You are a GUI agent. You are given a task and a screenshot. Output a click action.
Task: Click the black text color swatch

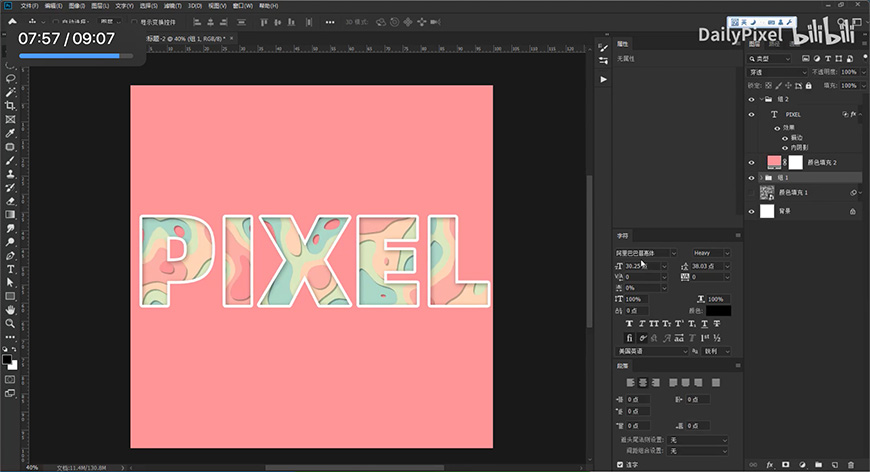(718, 311)
